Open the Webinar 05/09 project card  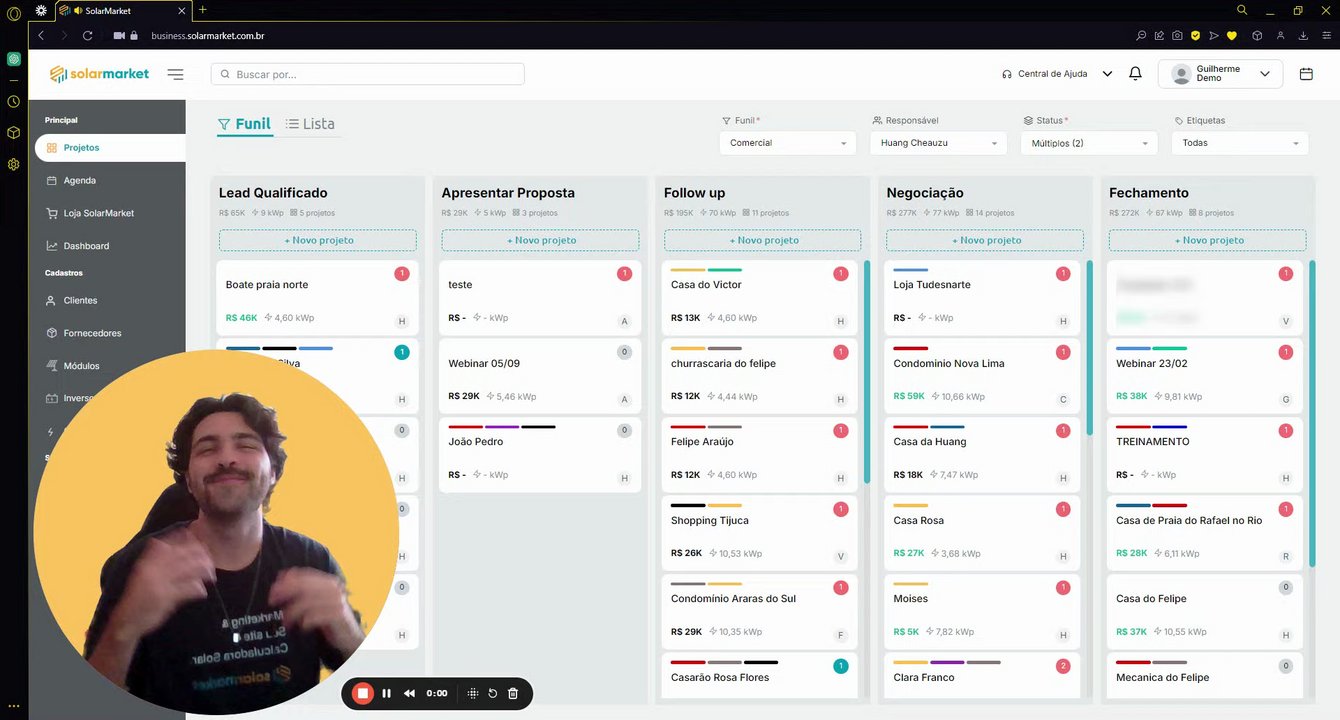(540, 376)
